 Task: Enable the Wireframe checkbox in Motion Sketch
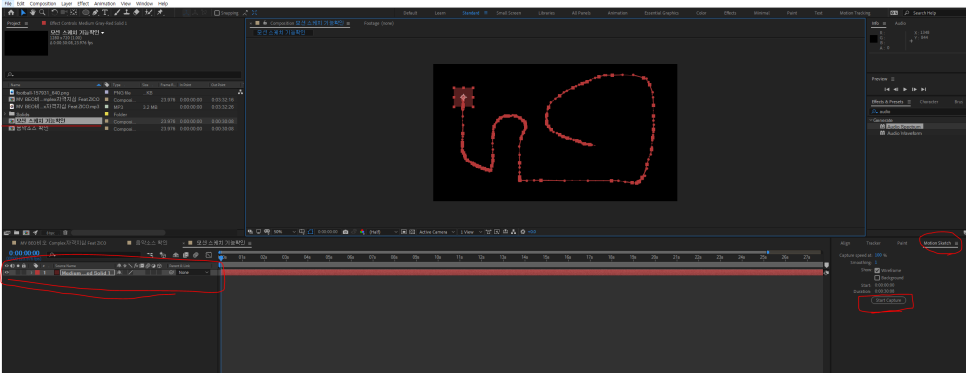877,270
